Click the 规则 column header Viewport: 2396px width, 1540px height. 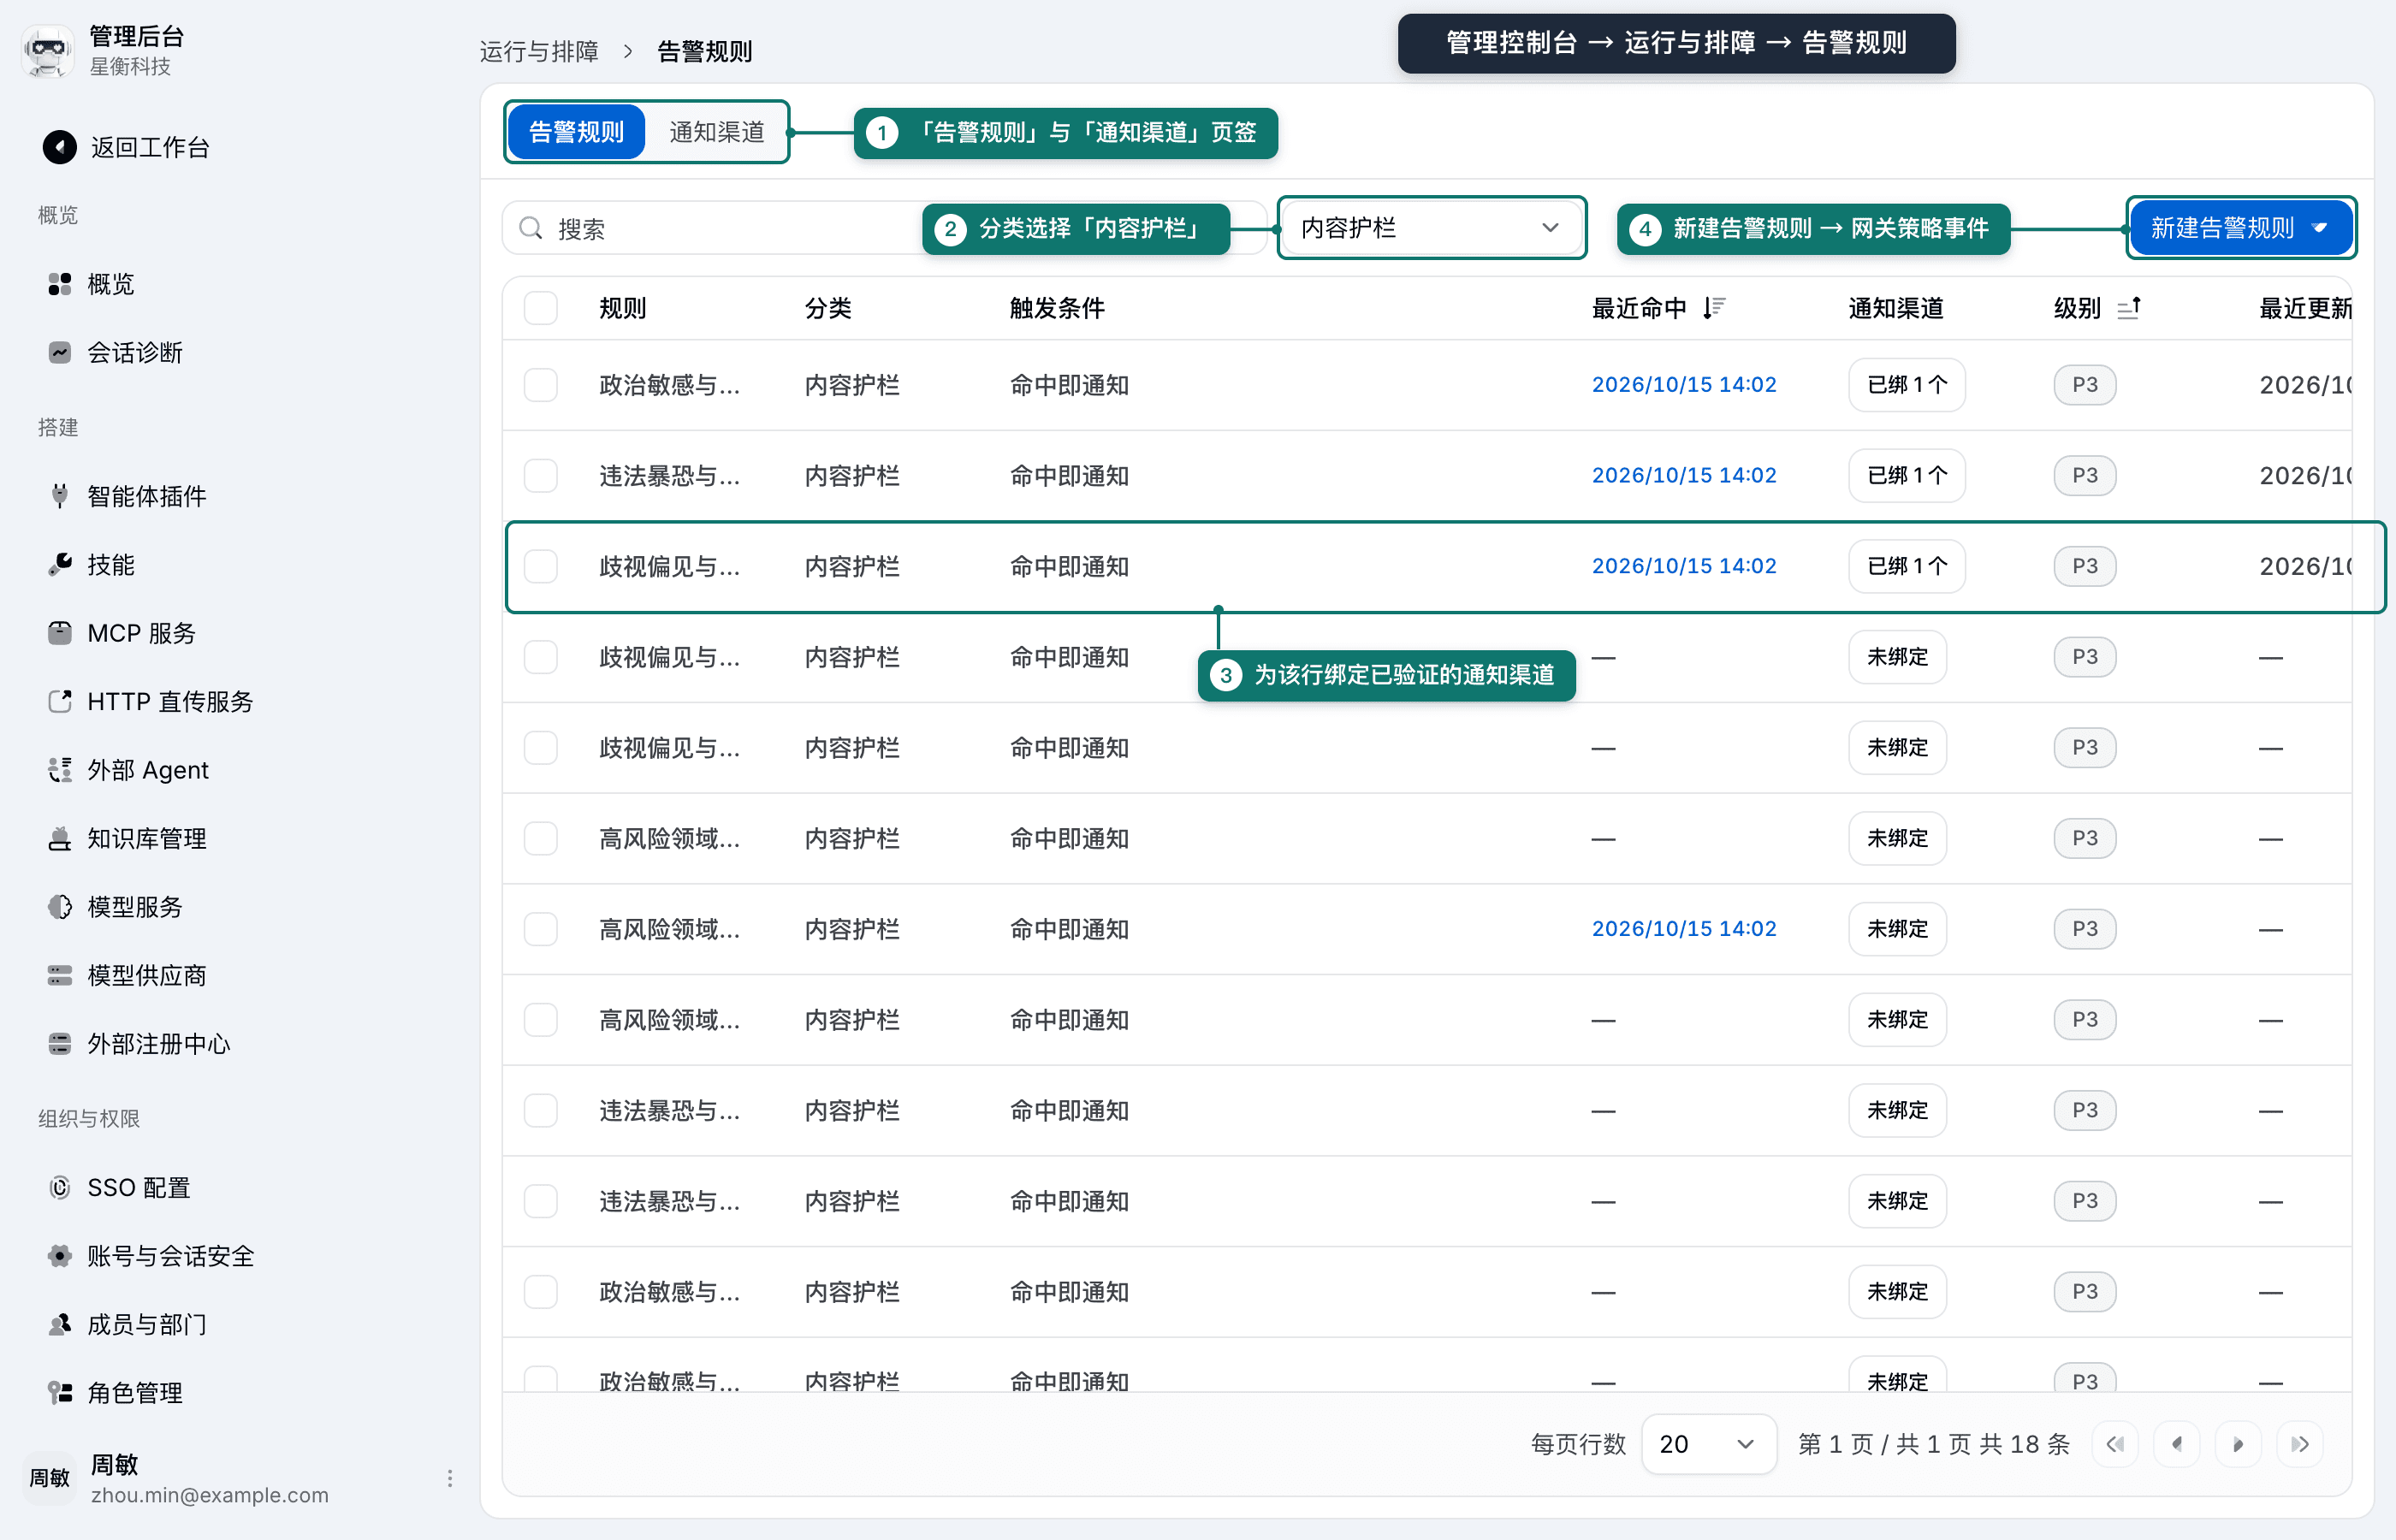pyautogui.click(x=623, y=308)
